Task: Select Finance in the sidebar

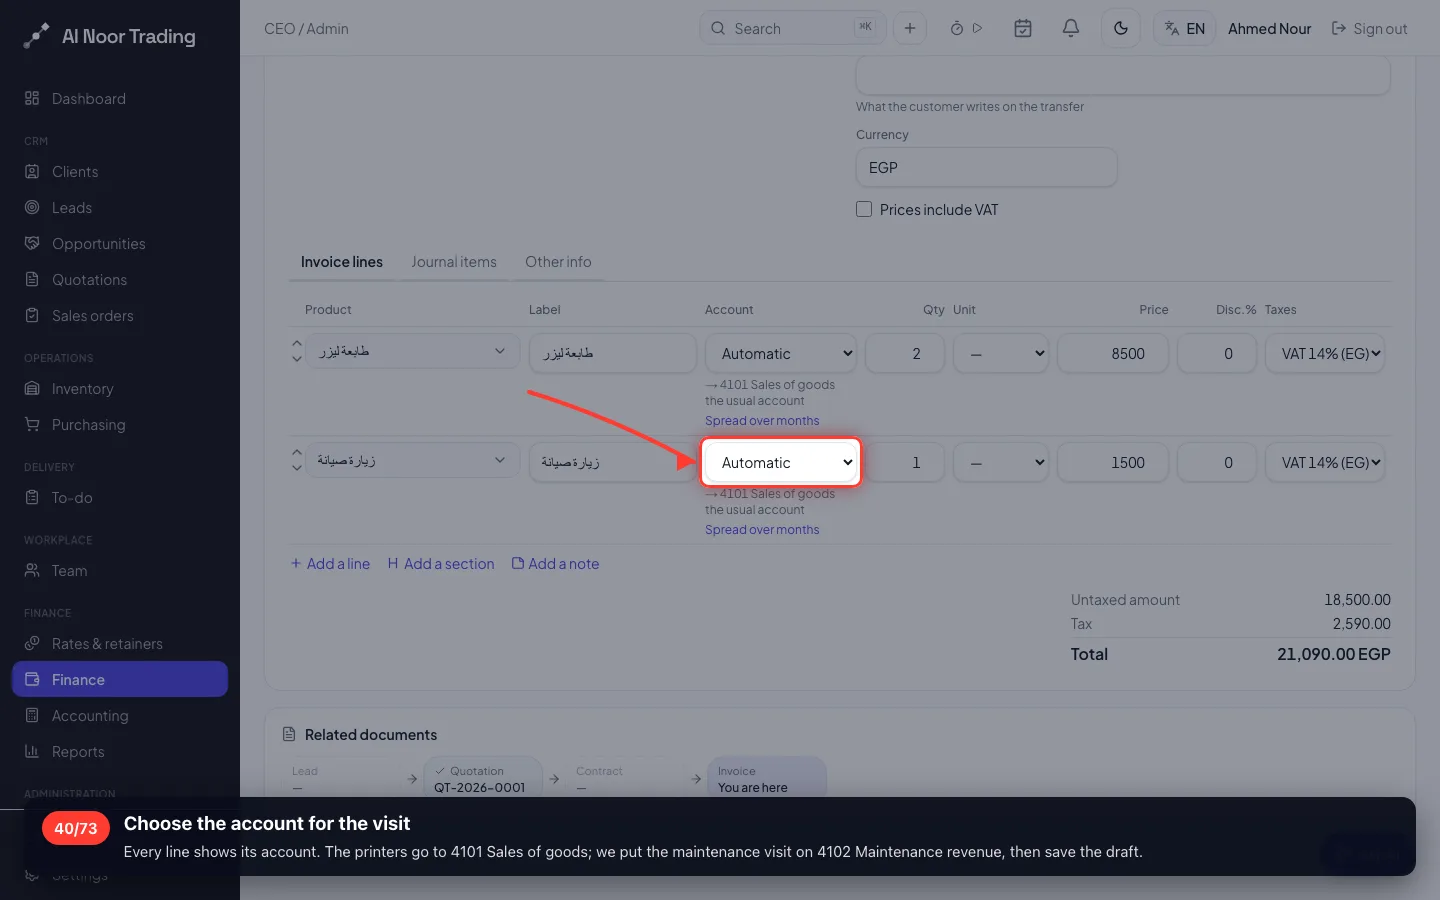Action: tap(120, 680)
